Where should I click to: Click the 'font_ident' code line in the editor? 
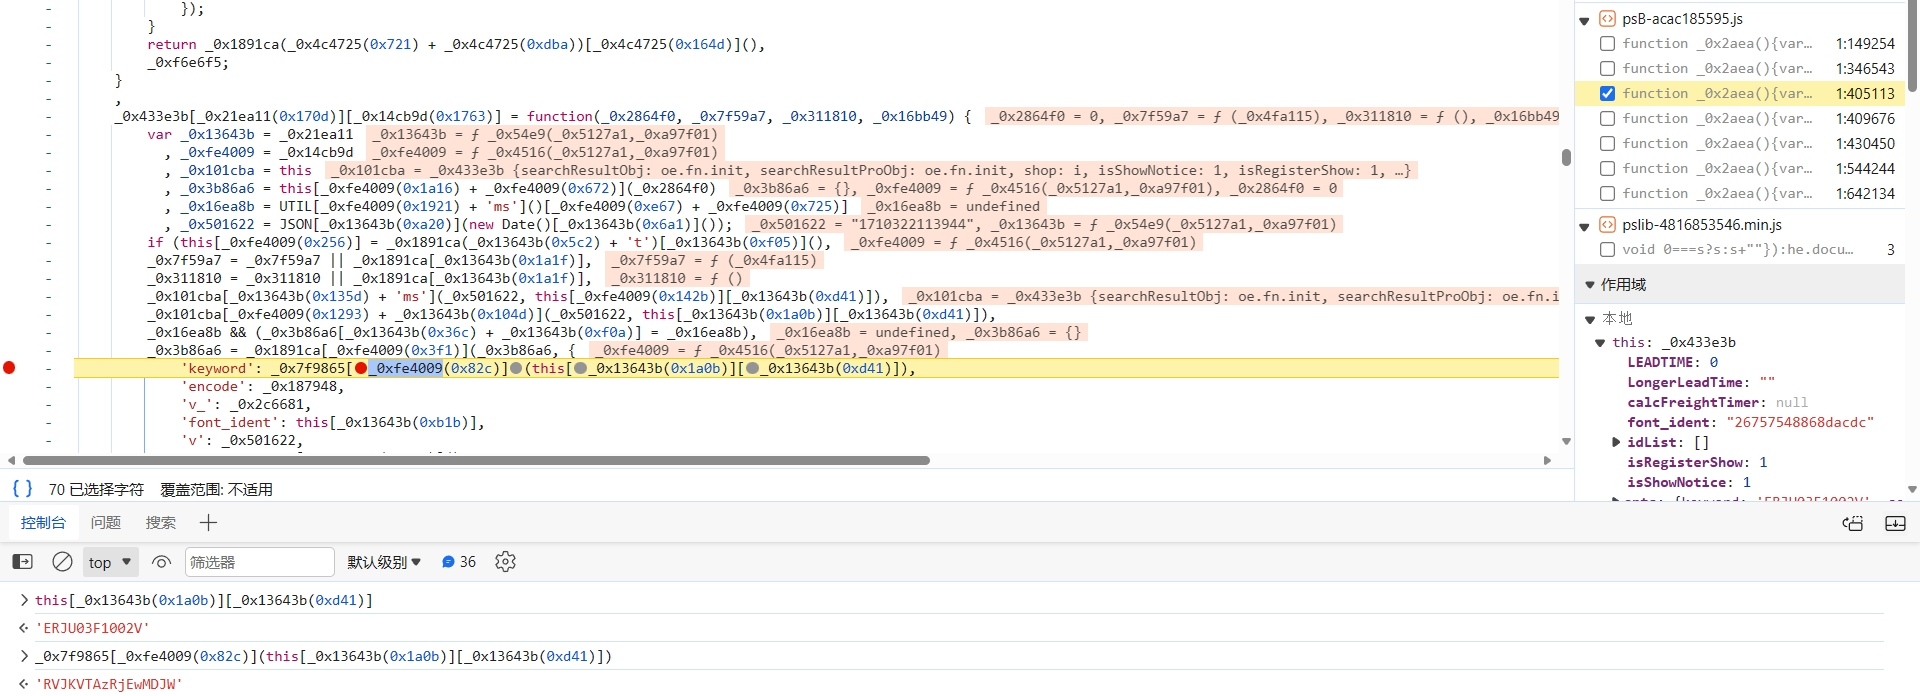[x=333, y=422]
